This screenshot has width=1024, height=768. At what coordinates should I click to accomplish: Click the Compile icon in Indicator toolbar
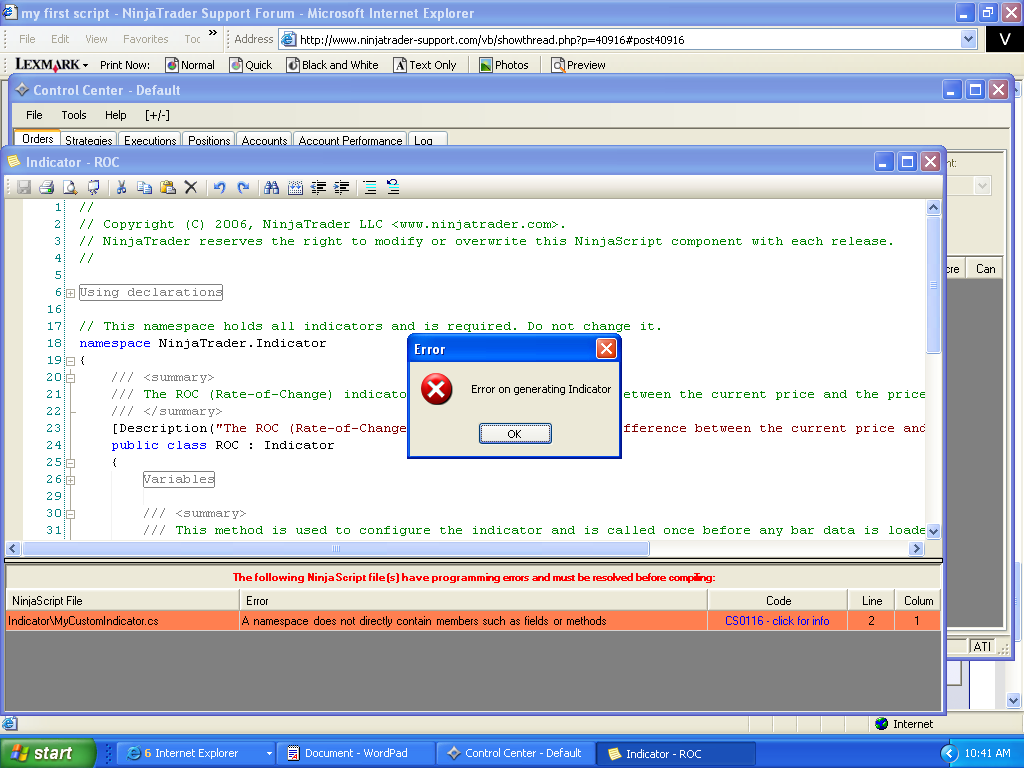coord(93,187)
